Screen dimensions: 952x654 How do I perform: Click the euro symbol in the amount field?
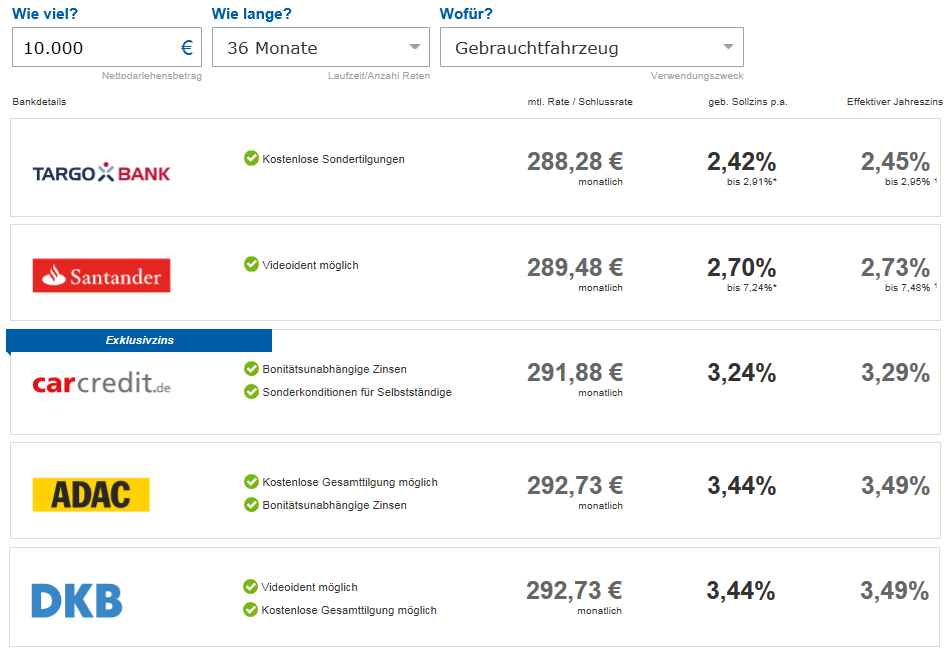click(187, 47)
